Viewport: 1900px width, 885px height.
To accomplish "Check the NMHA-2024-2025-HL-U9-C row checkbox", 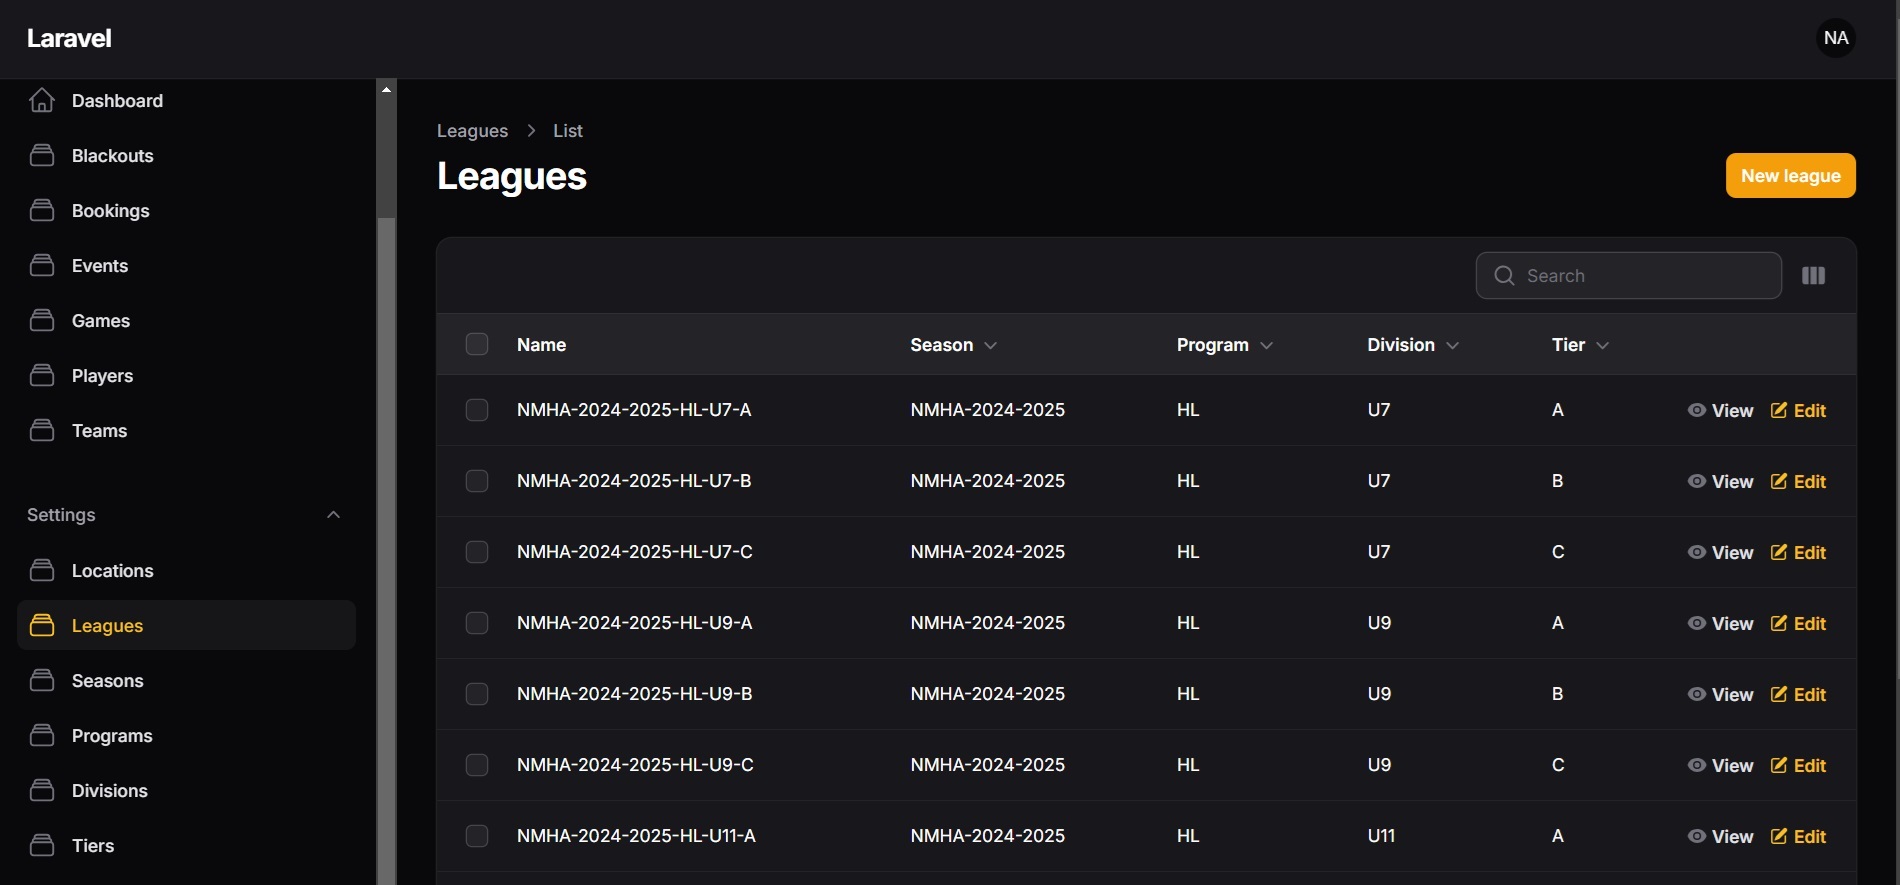I will tap(477, 765).
